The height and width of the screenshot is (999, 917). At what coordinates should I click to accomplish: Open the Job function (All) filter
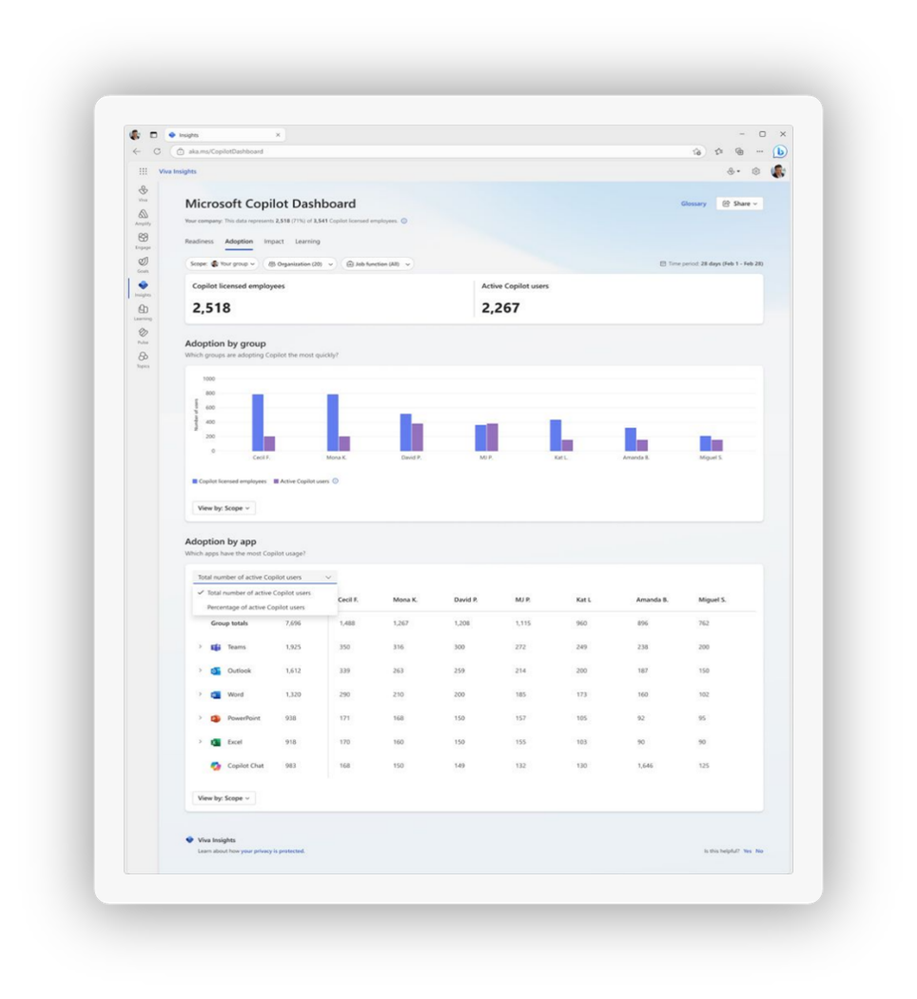pyautogui.click(x=377, y=264)
